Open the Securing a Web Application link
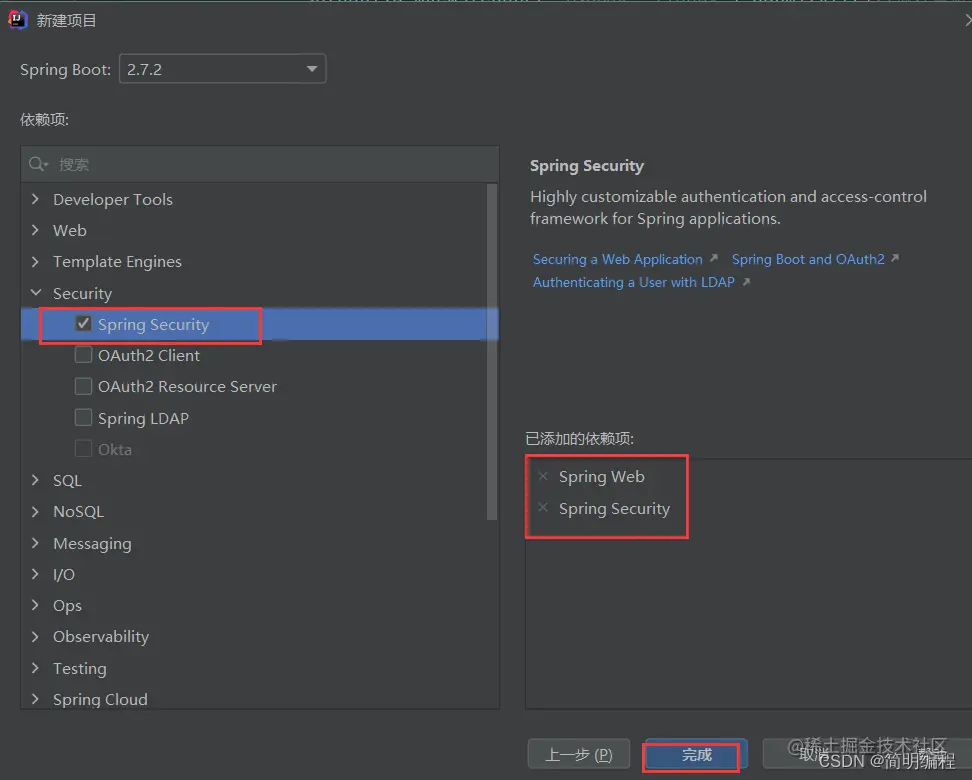 pyautogui.click(x=617, y=259)
